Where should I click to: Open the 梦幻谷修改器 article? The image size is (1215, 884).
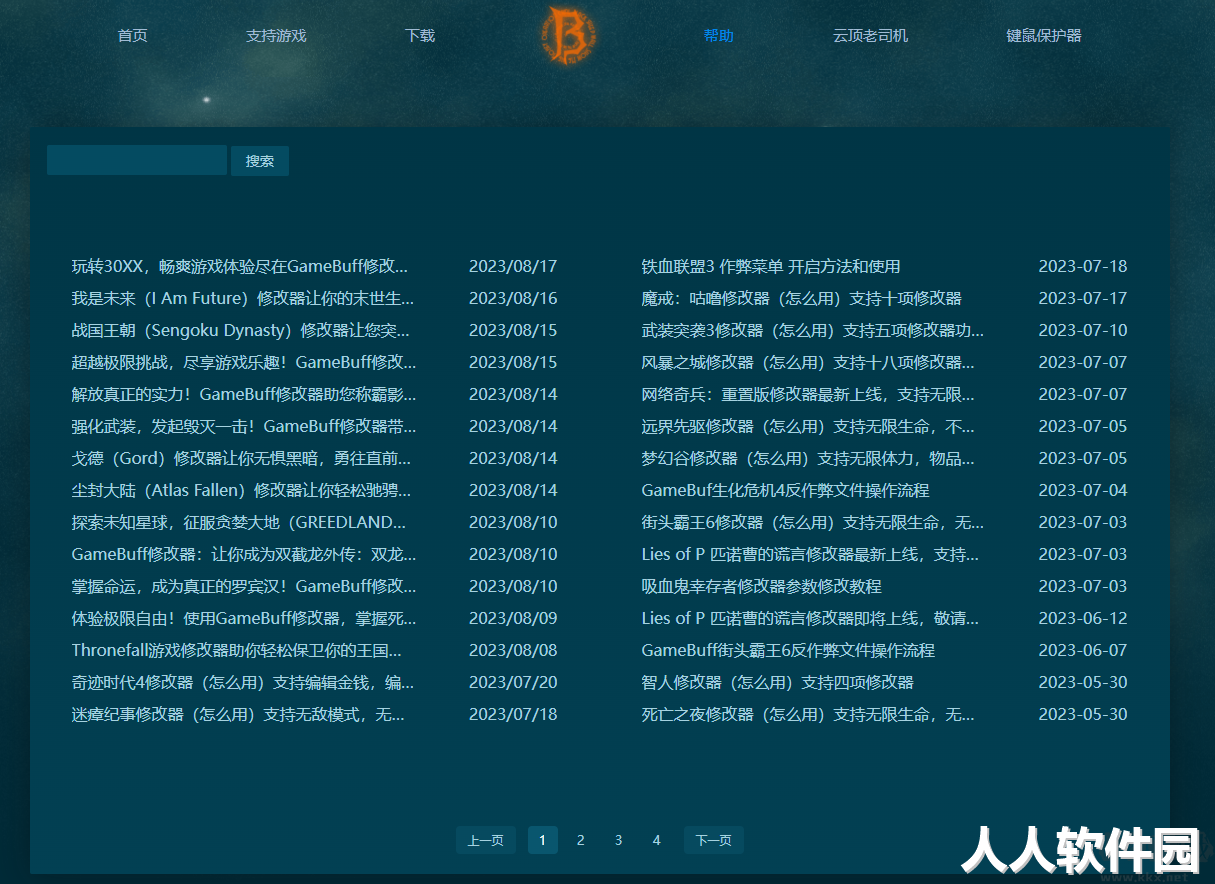tap(808, 458)
